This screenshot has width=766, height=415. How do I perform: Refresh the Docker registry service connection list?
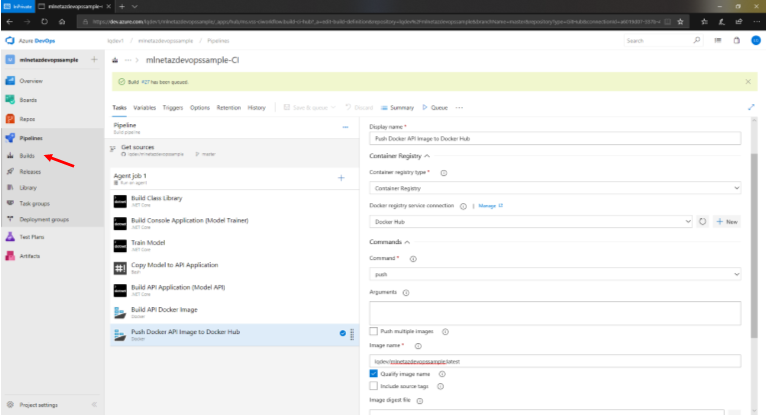pyautogui.click(x=703, y=221)
